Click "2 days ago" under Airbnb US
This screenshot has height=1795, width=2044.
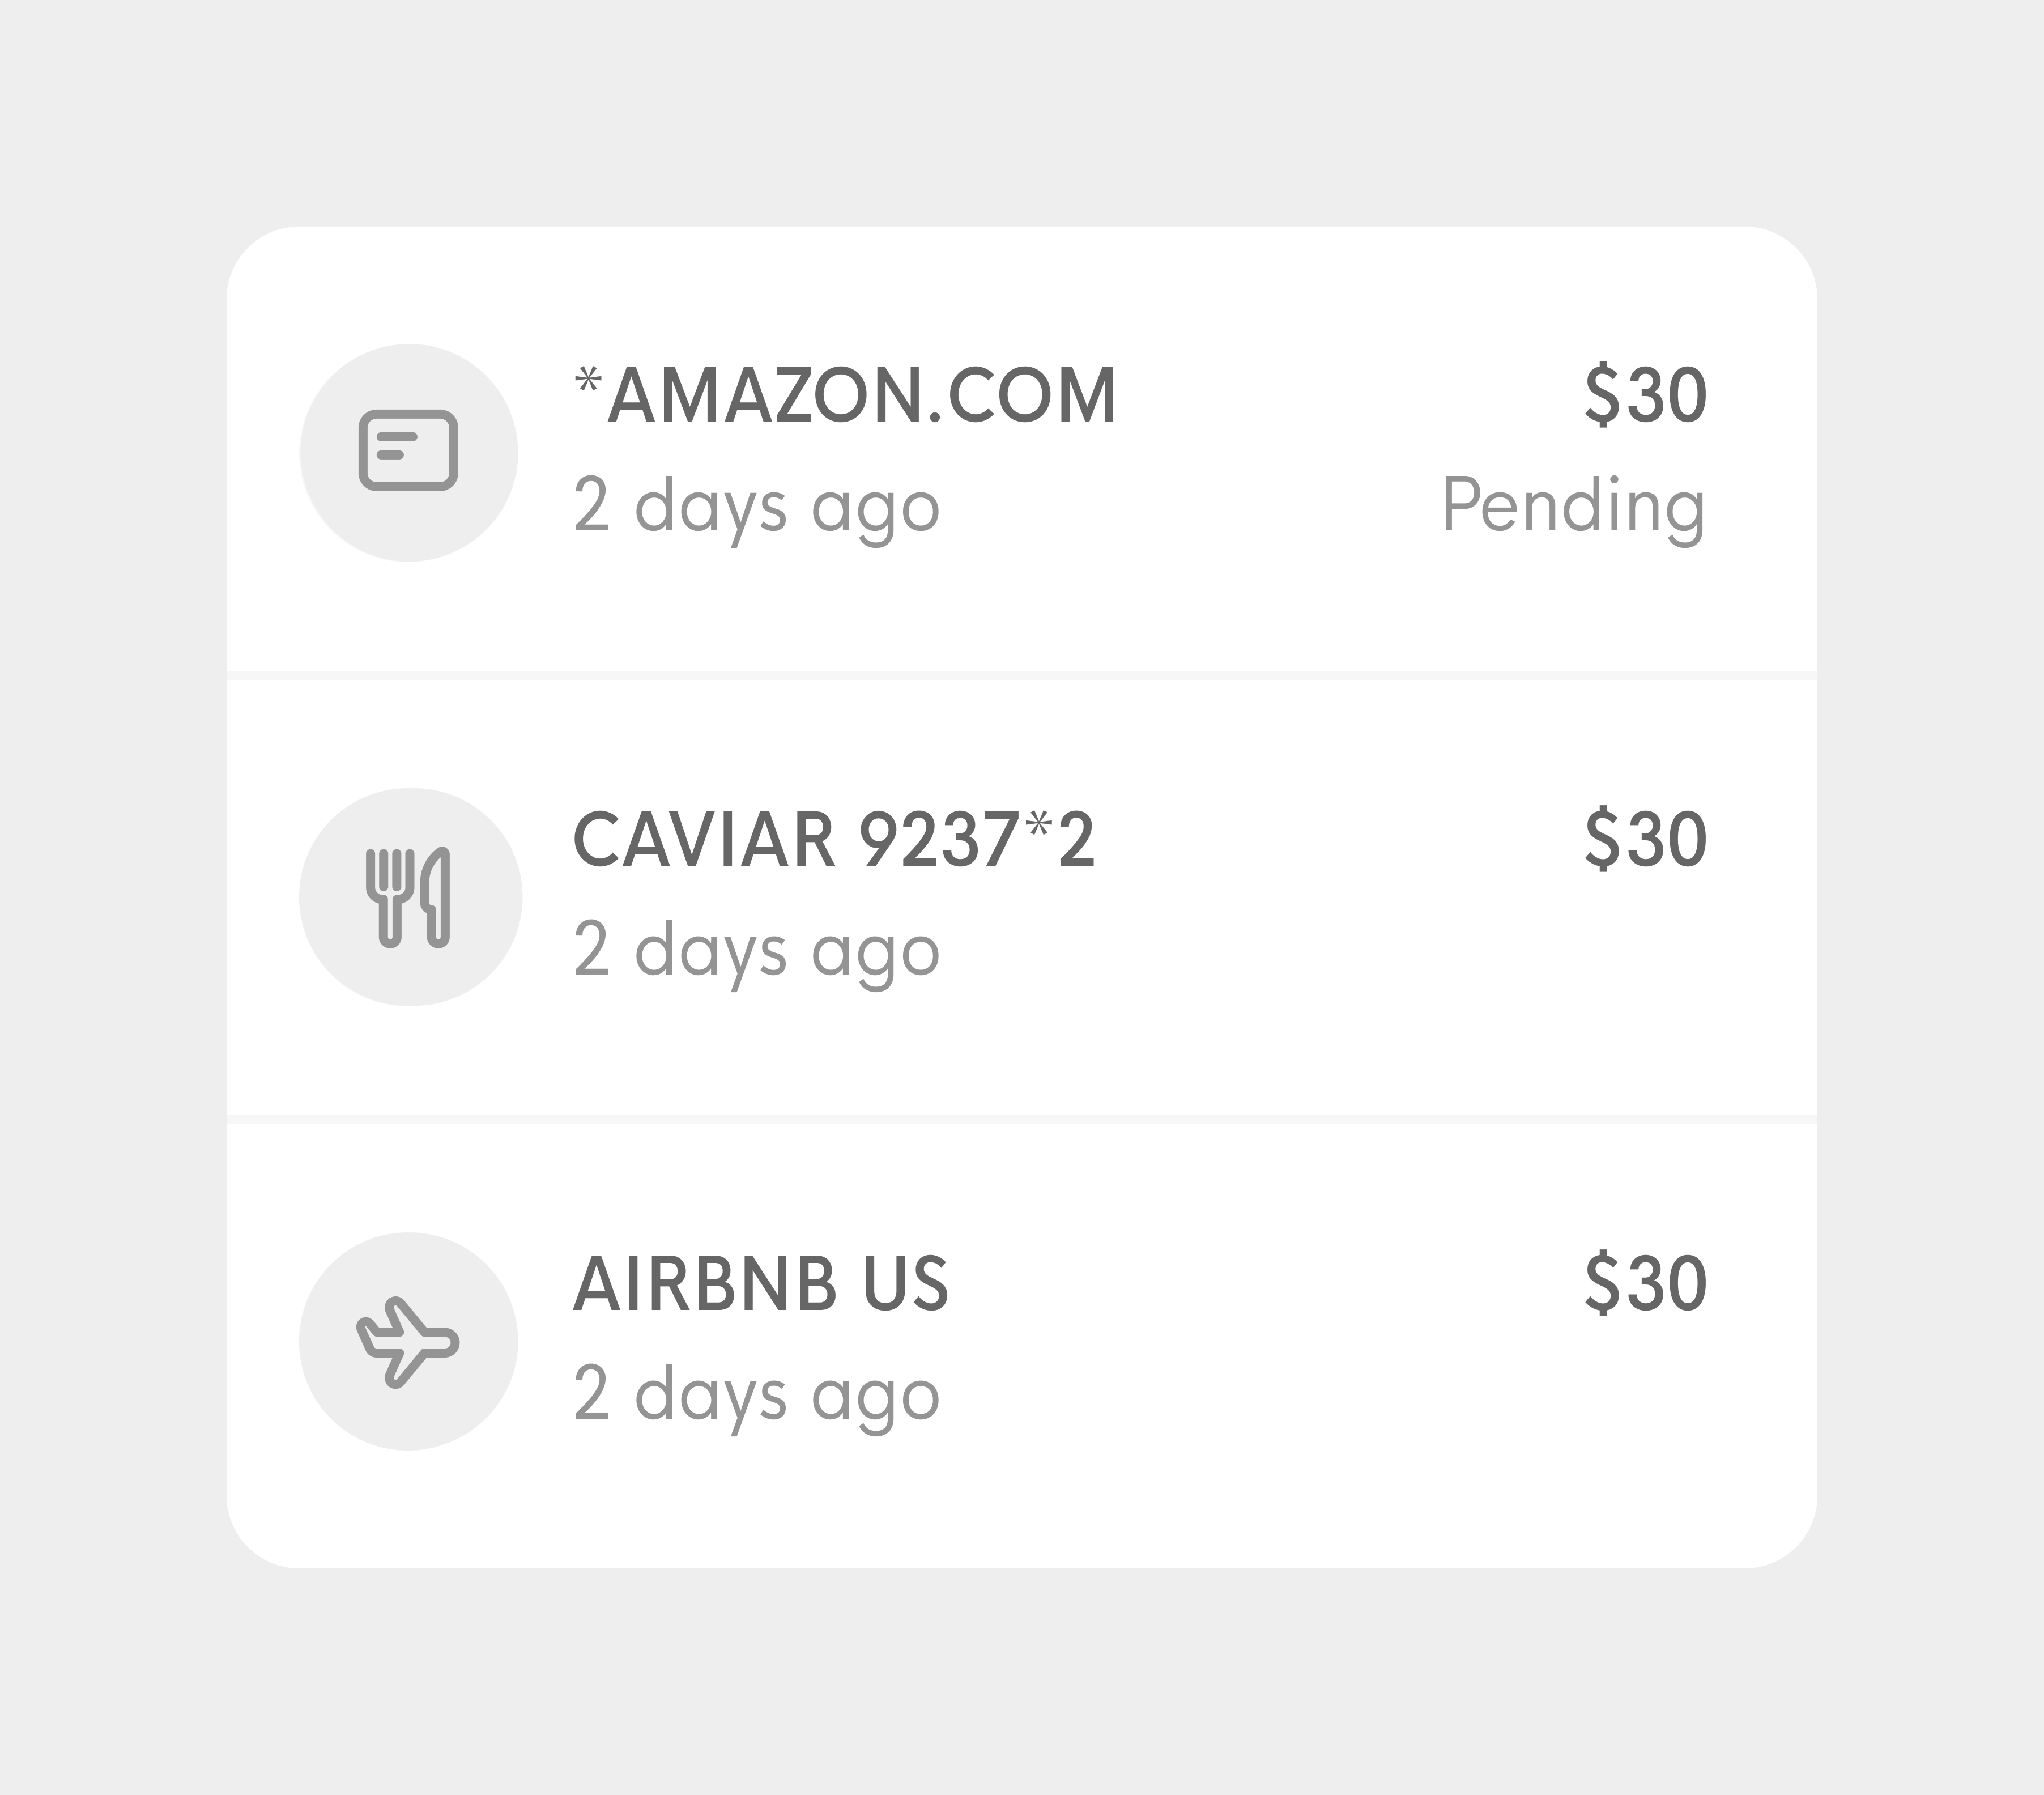[757, 1396]
